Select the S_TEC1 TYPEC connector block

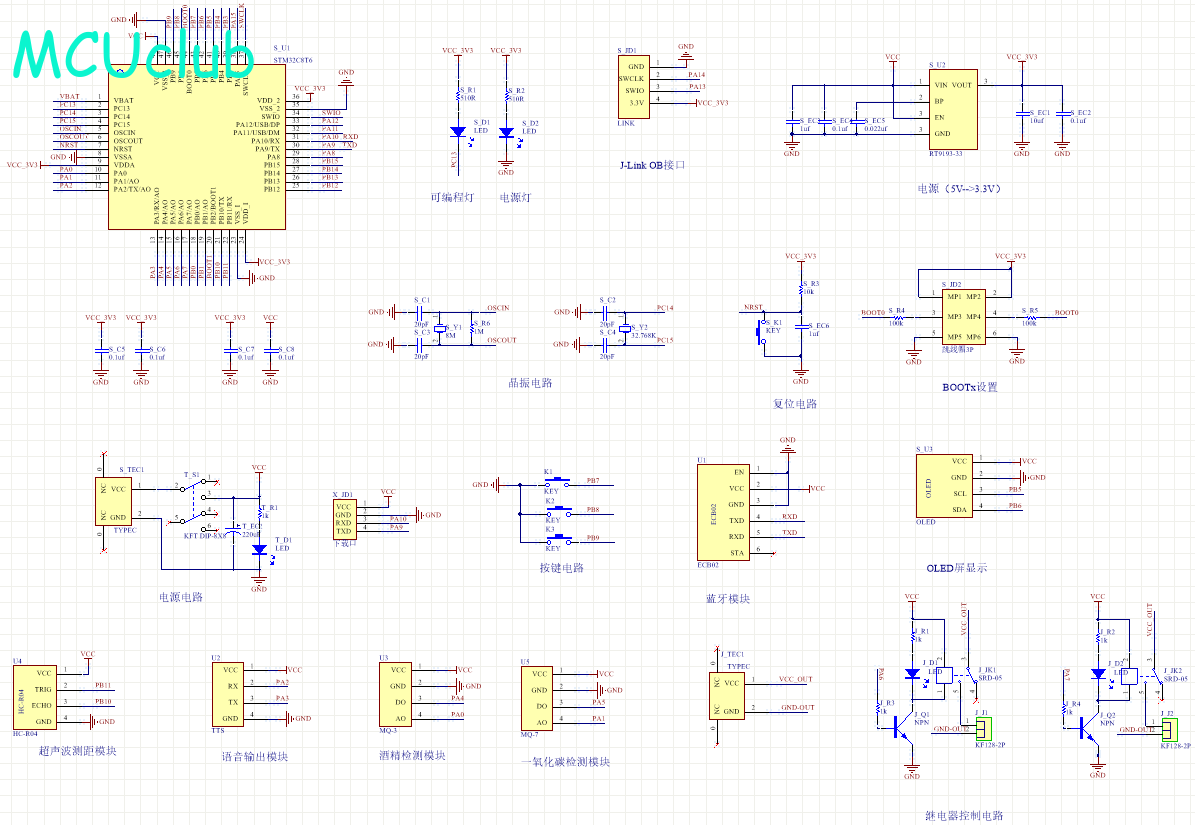point(113,501)
